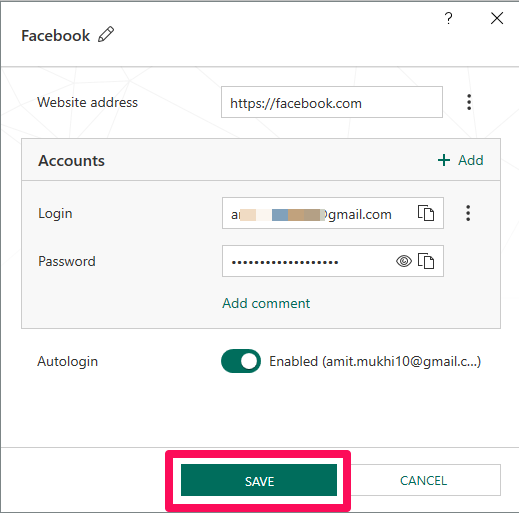519x513 pixels.
Task: Click the Website address label
Action: 87,102
